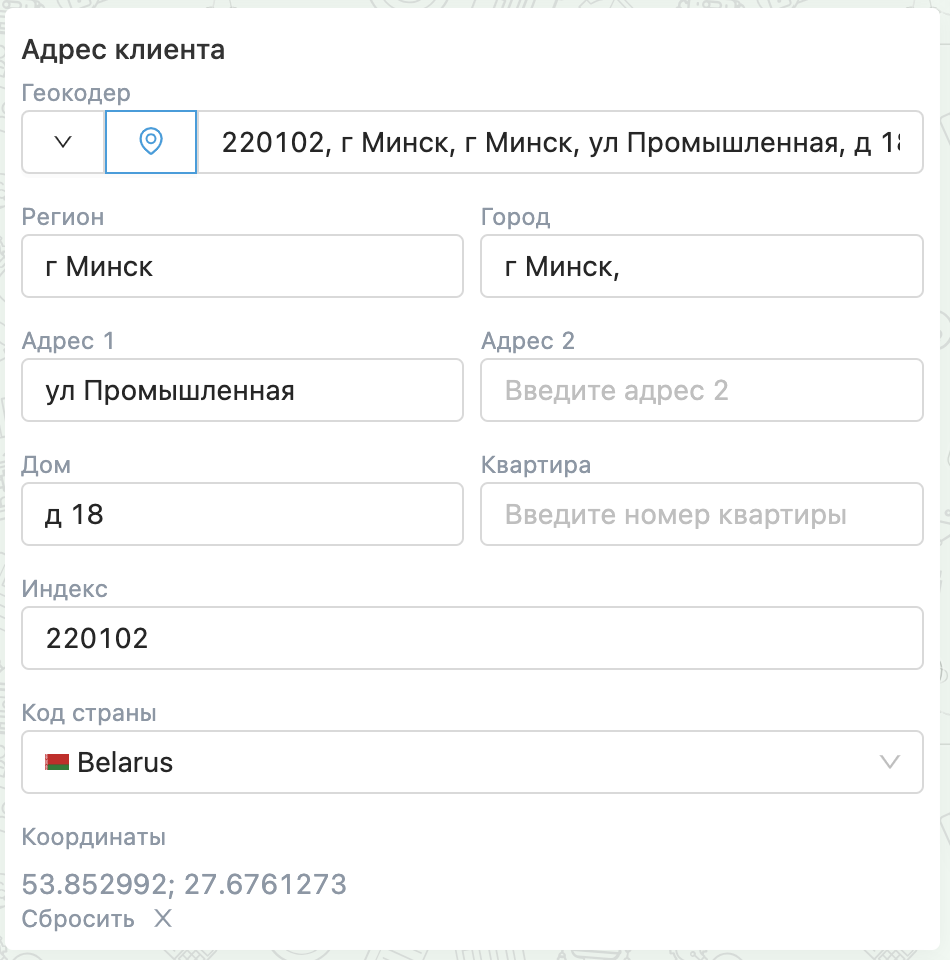Expand the geocoder dropdown chevron

coord(63,142)
